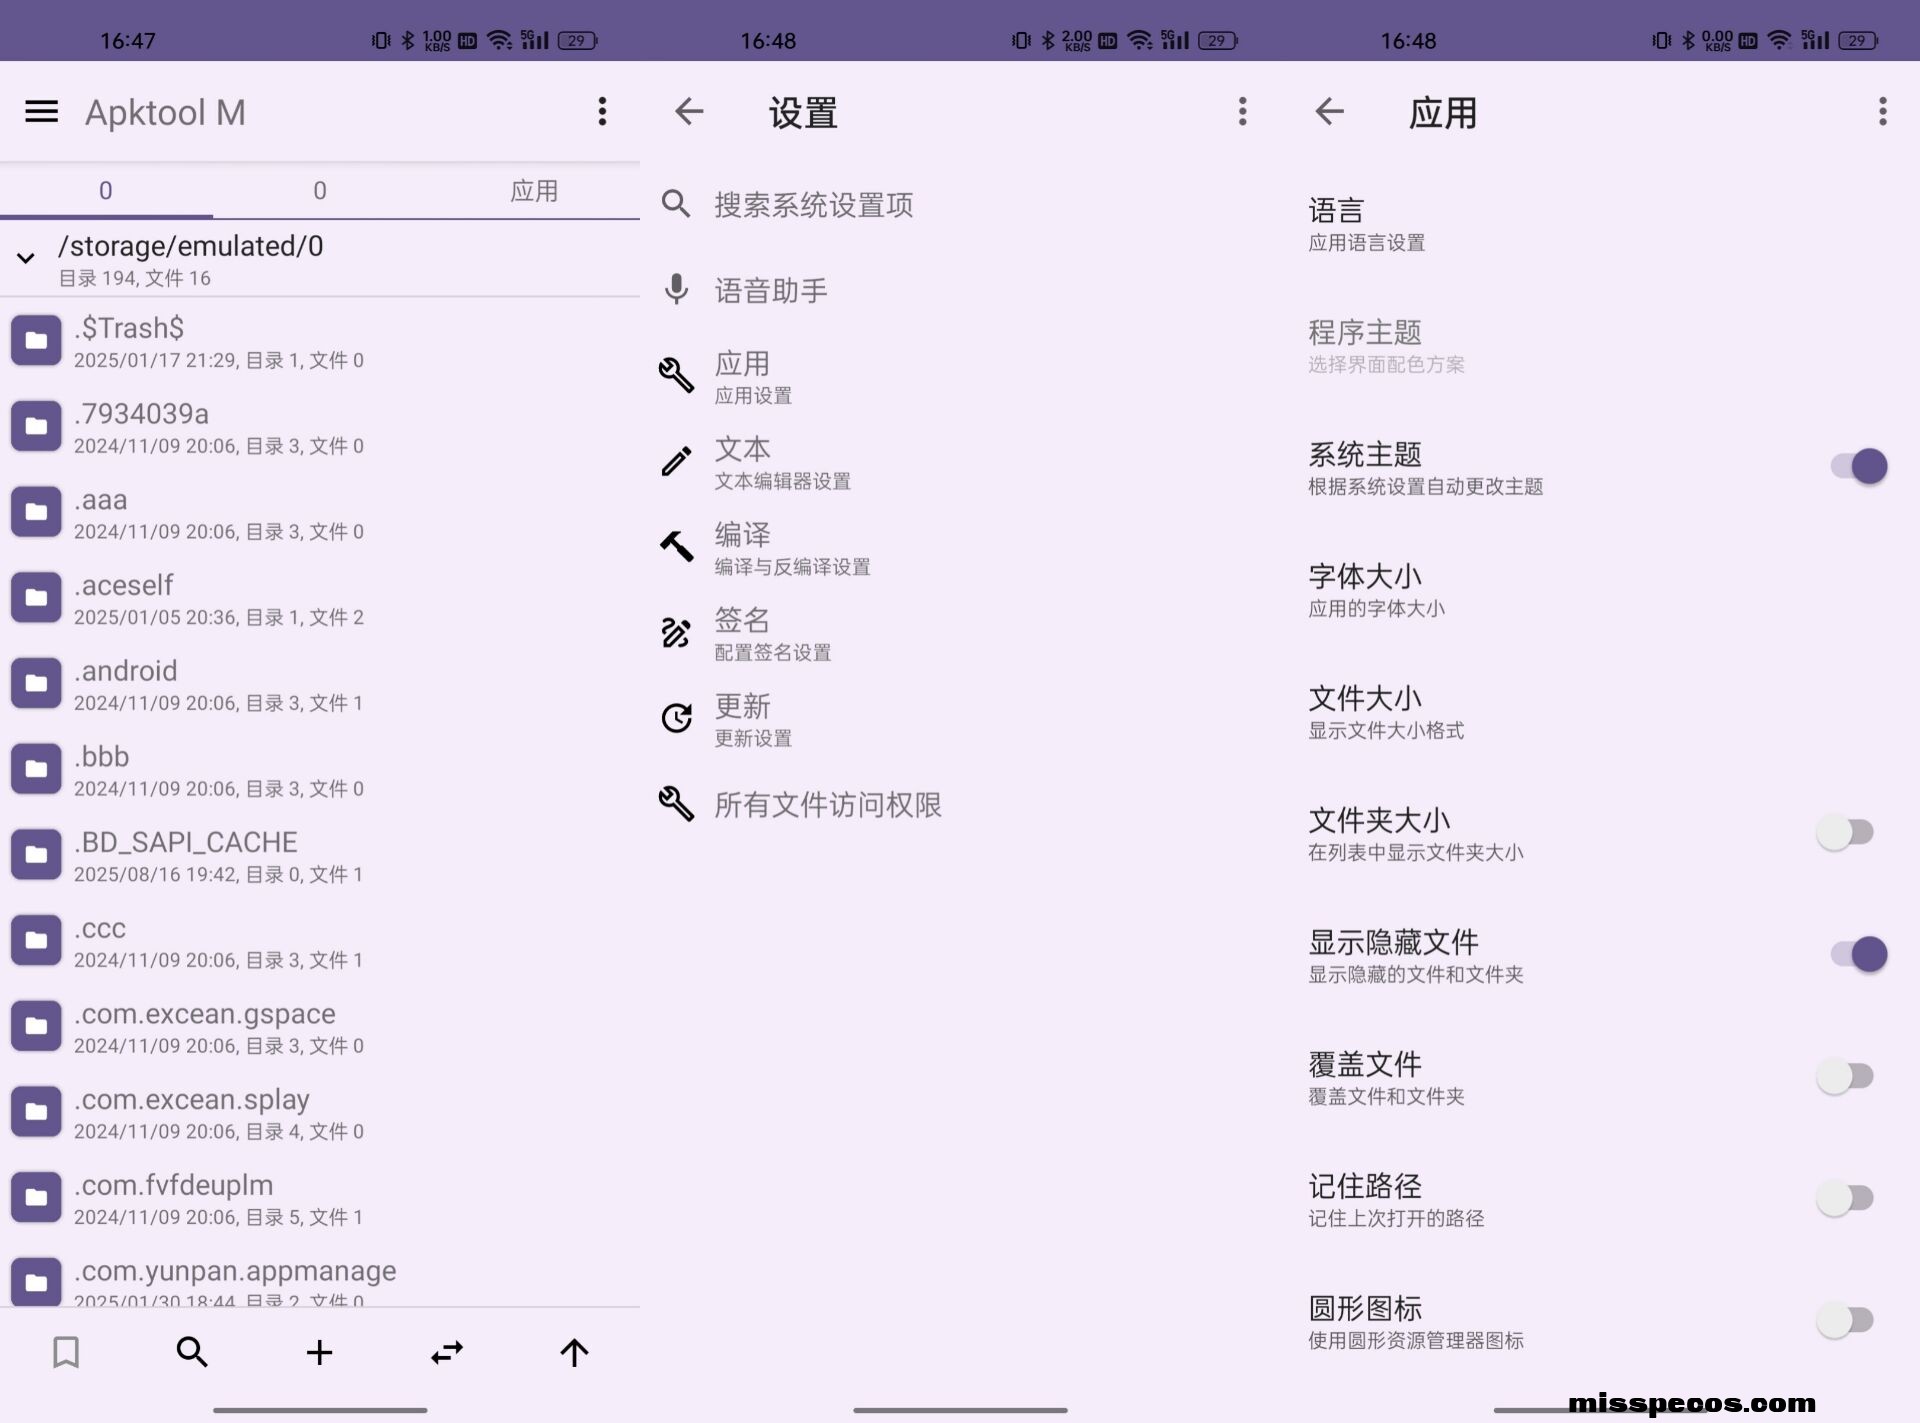Open the 语言 setting selector
This screenshot has width=1920, height=1423.
click(x=1366, y=224)
